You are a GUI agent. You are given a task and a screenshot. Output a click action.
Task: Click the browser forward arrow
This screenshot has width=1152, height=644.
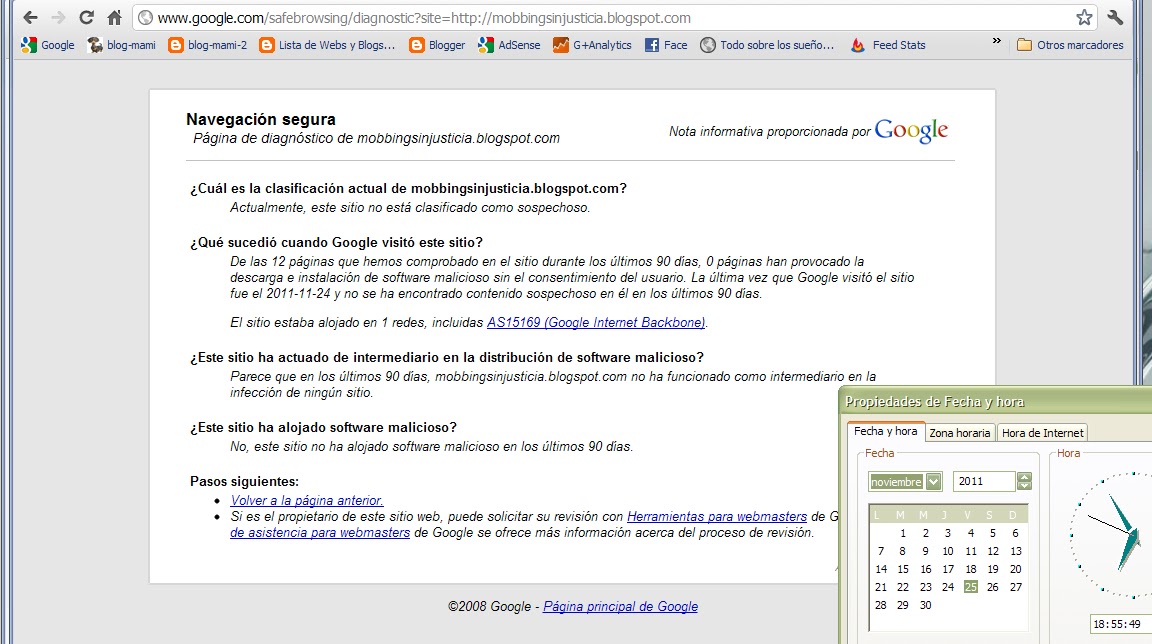click(58, 18)
